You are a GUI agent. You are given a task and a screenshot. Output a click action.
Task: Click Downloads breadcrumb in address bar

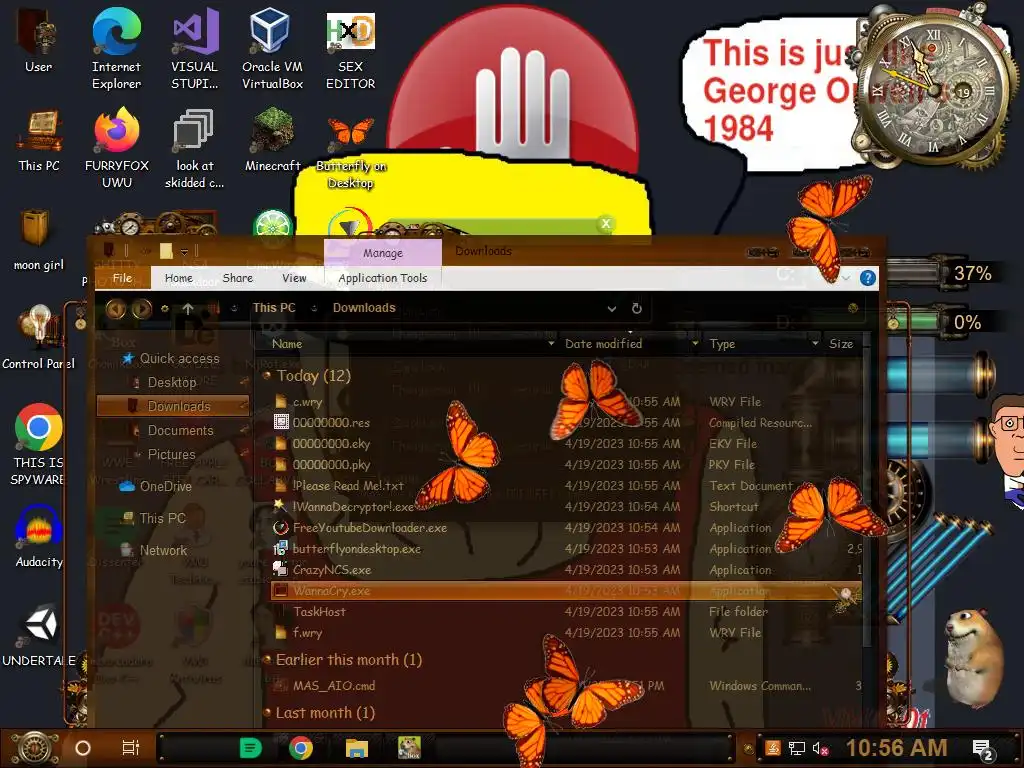click(x=364, y=308)
